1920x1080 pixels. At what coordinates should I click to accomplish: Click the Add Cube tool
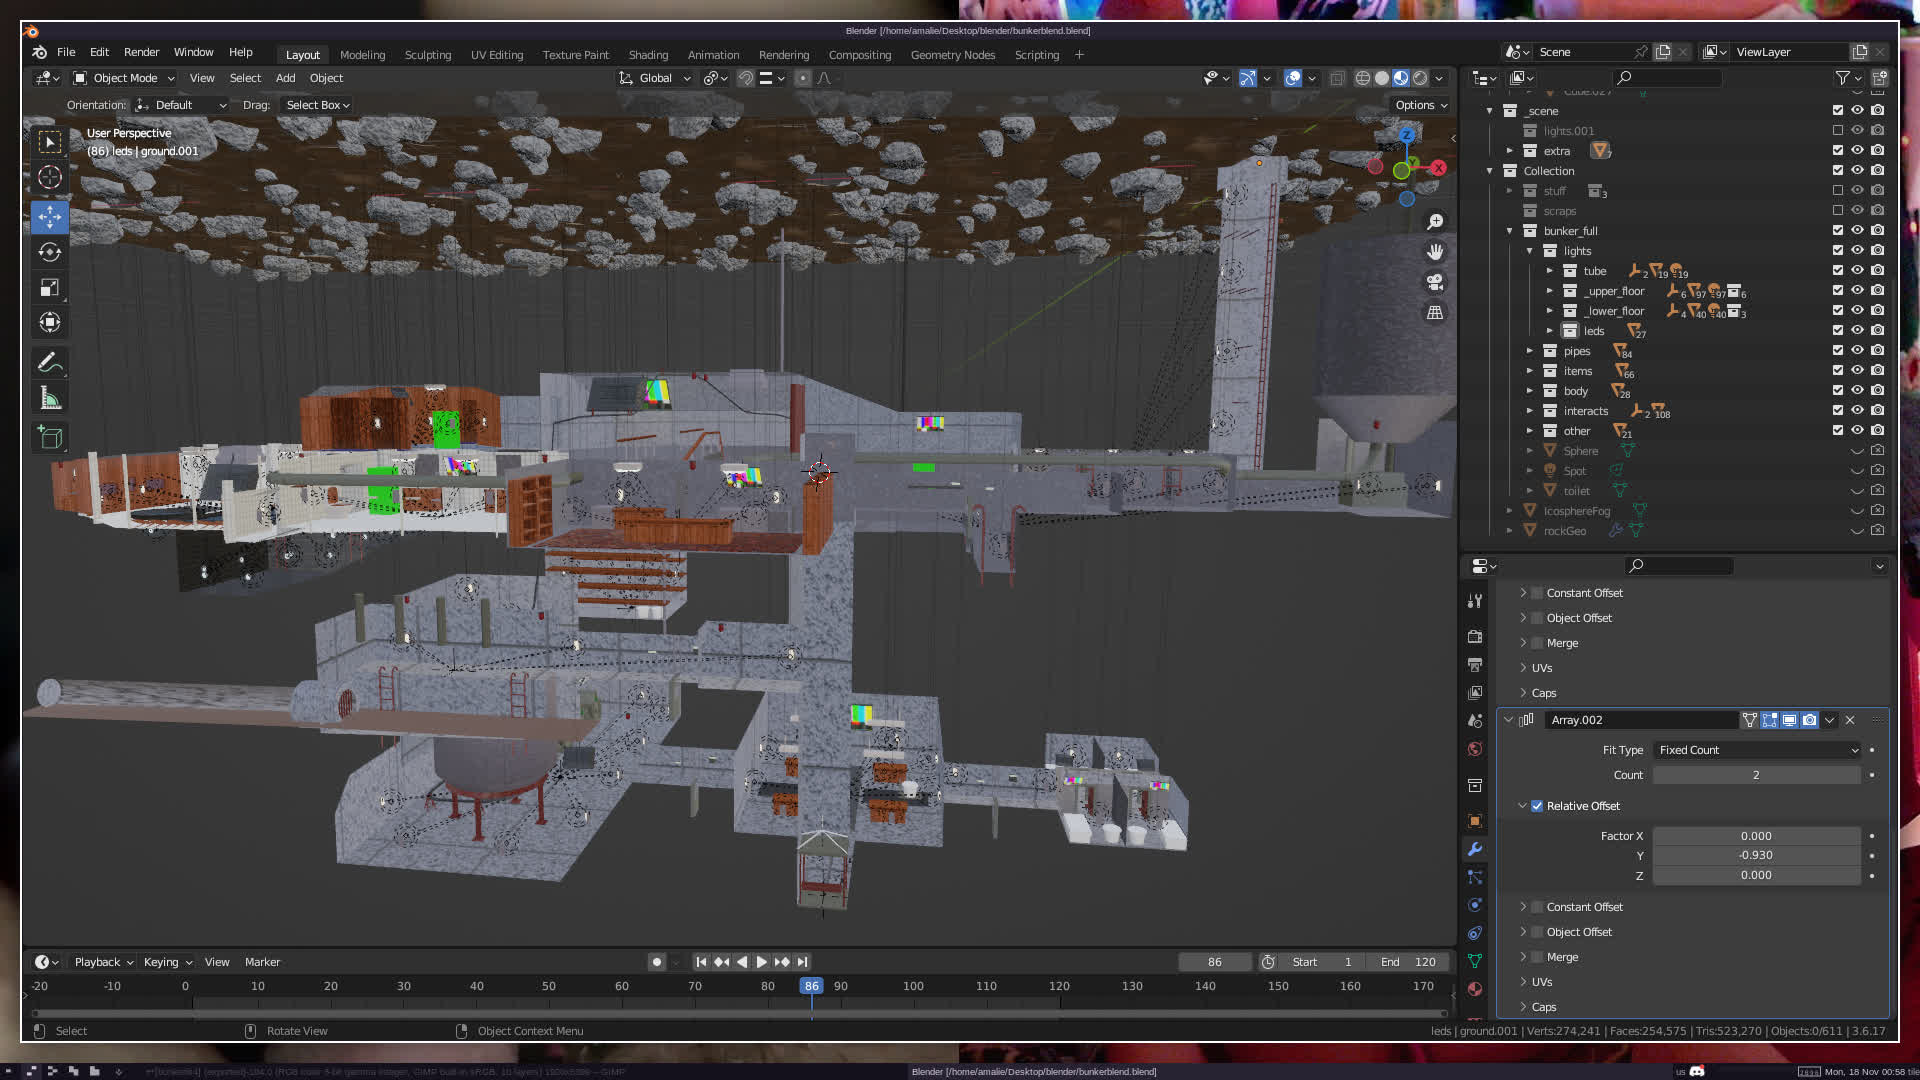click(x=50, y=437)
